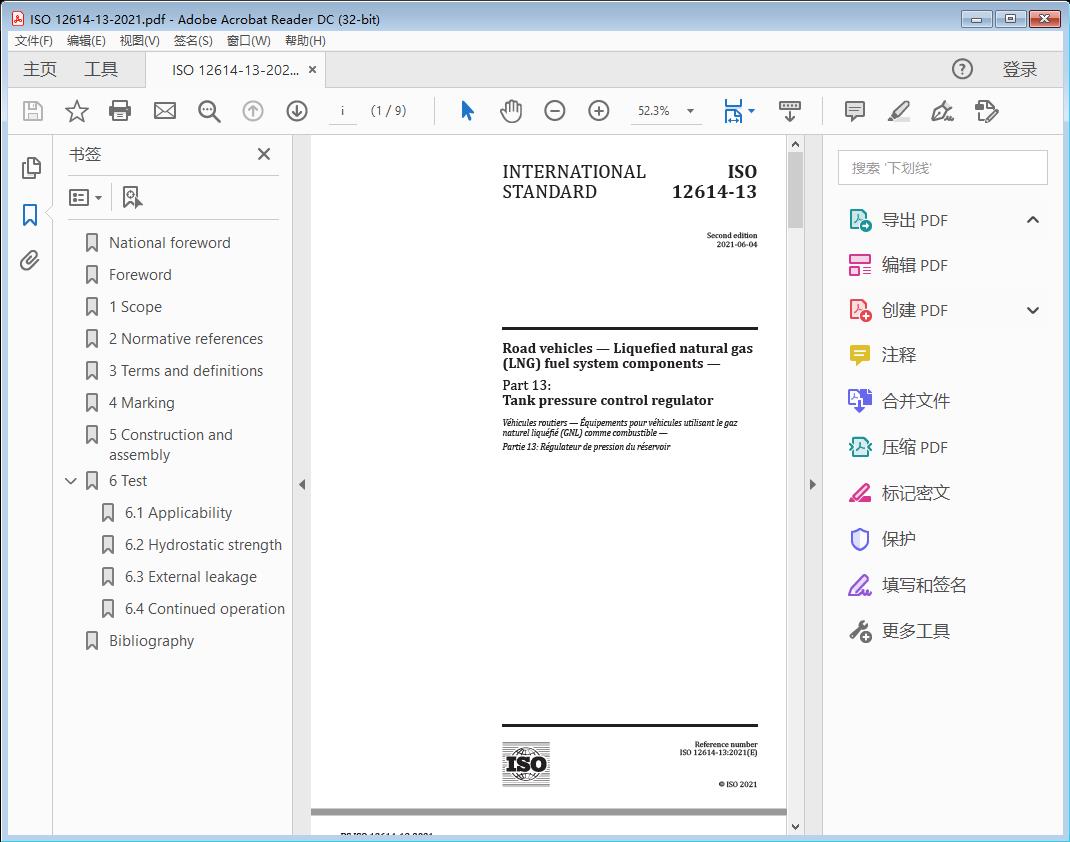Open 编辑 PDF tool
Image resolution: width=1070 pixels, height=842 pixels.
click(898, 265)
